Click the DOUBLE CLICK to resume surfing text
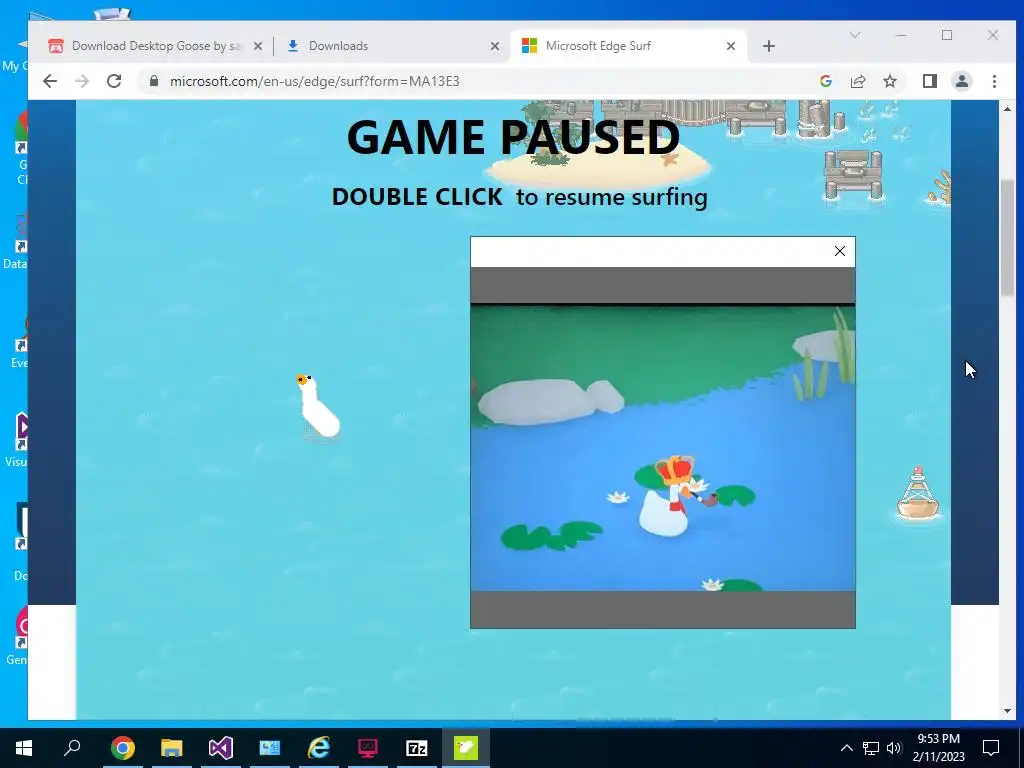Image resolution: width=1024 pixels, height=768 pixels. (519, 197)
